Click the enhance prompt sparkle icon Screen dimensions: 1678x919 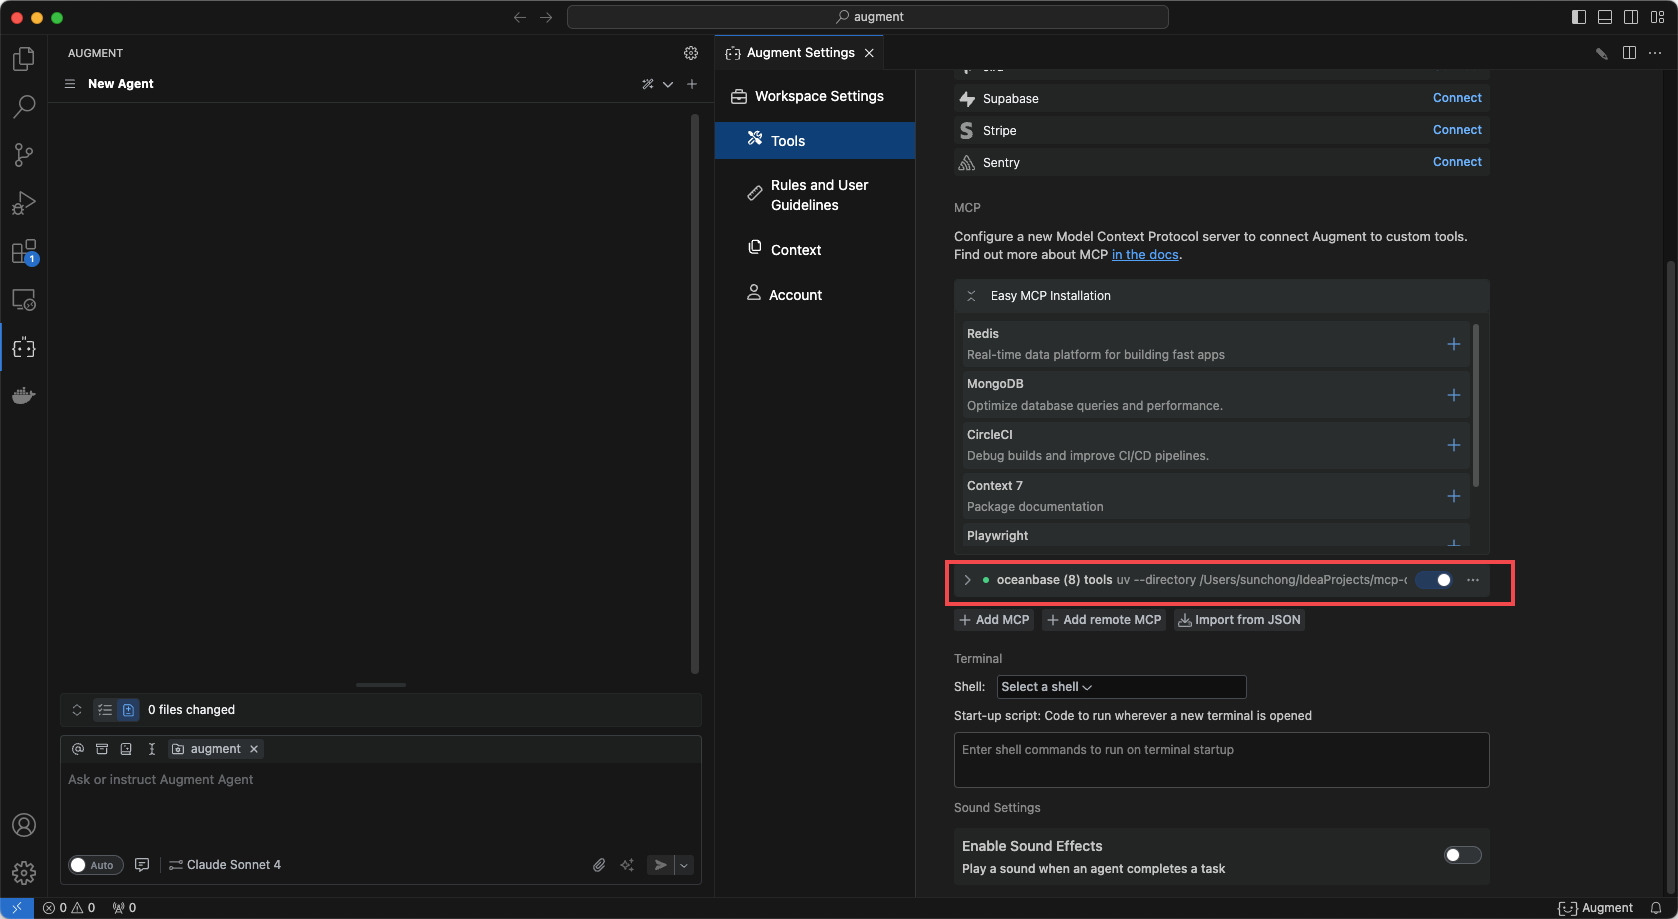(627, 865)
